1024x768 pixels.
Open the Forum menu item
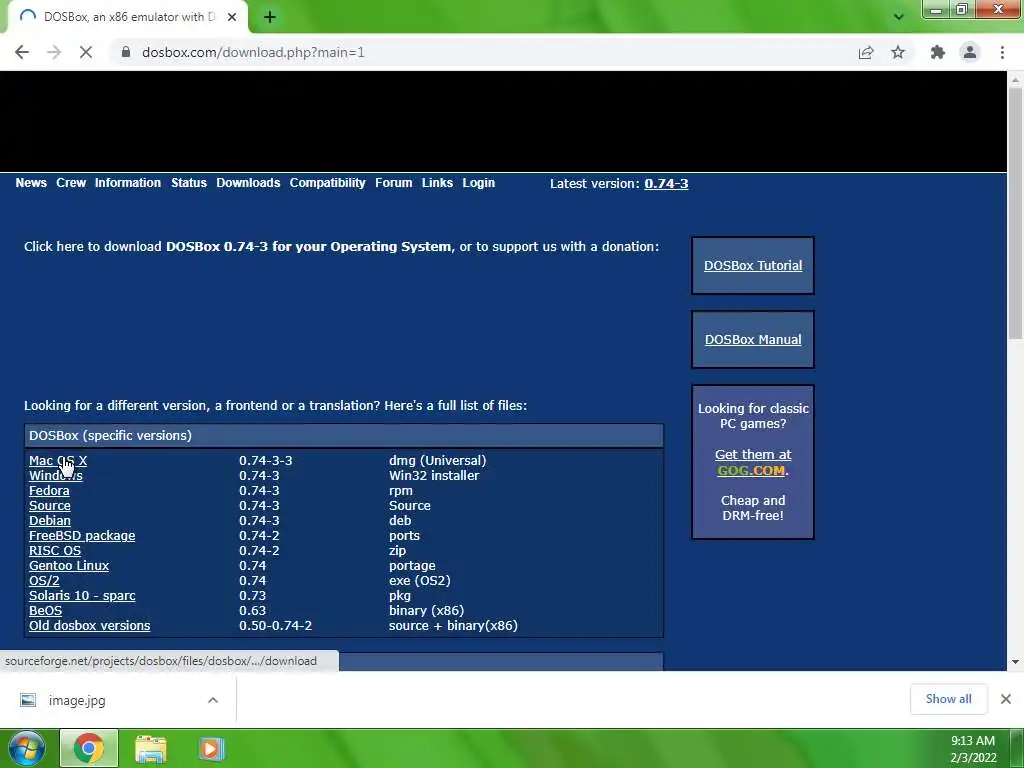pyautogui.click(x=394, y=183)
